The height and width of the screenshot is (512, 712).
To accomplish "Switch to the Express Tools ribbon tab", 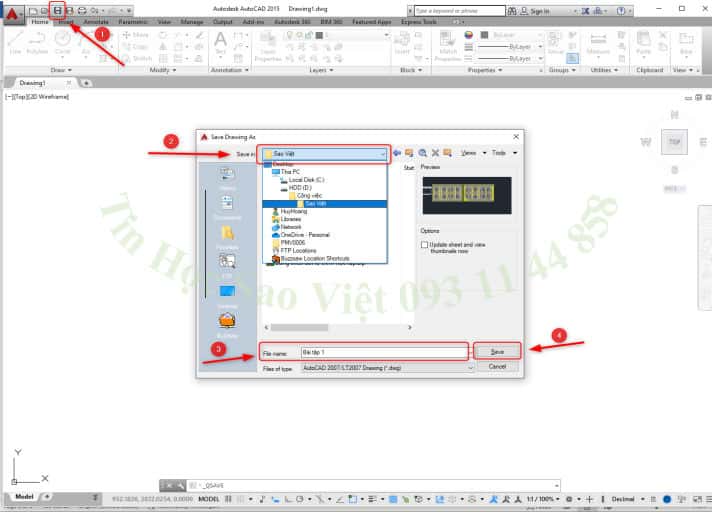I will [x=419, y=21].
